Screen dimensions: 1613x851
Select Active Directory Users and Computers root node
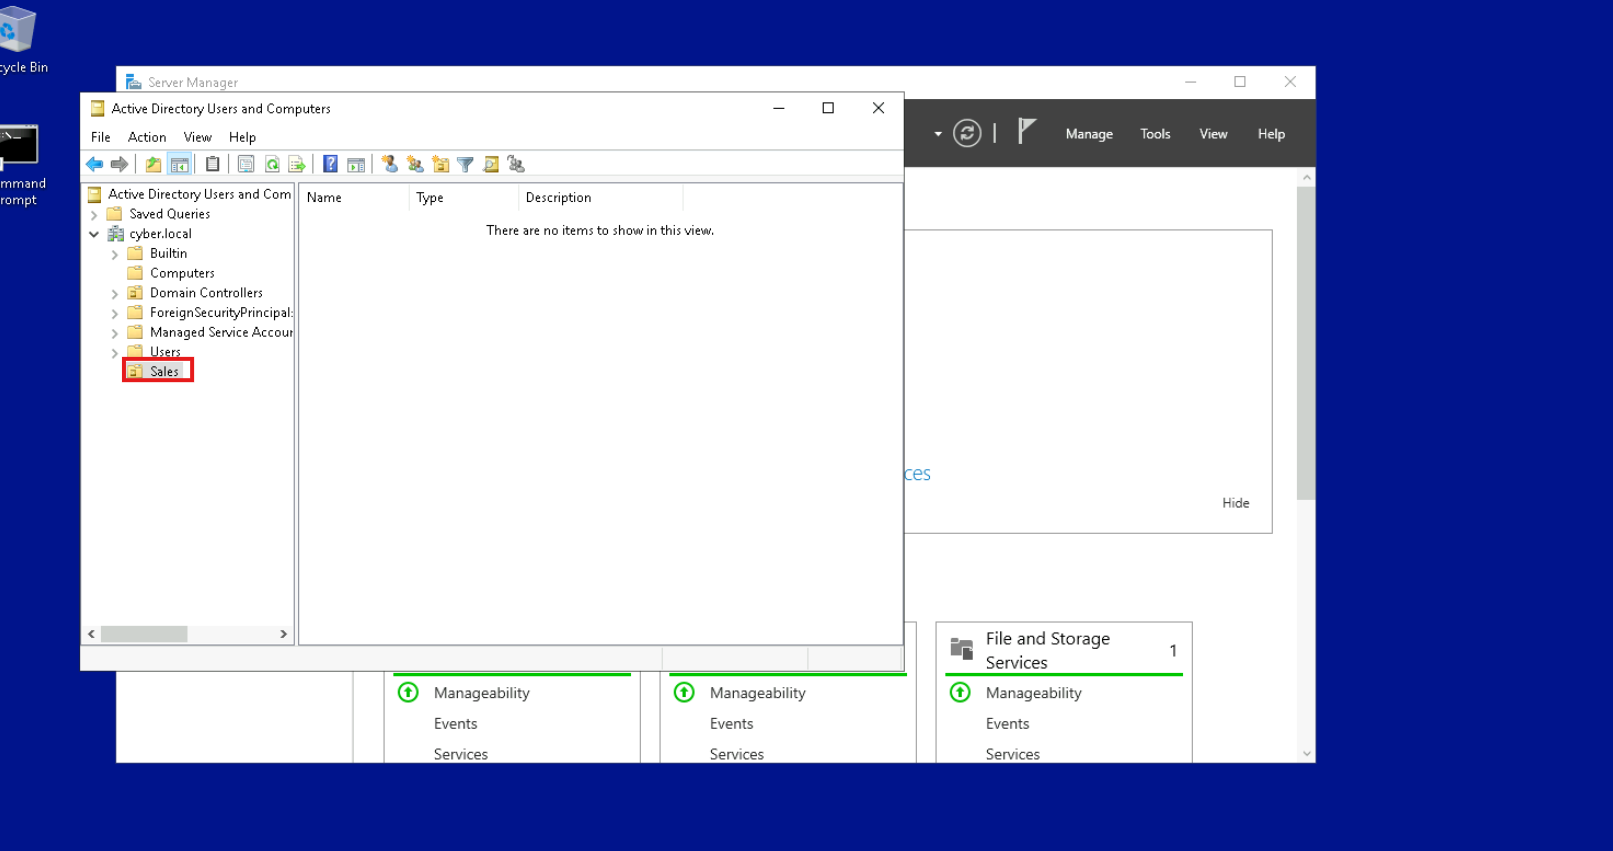(x=199, y=194)
